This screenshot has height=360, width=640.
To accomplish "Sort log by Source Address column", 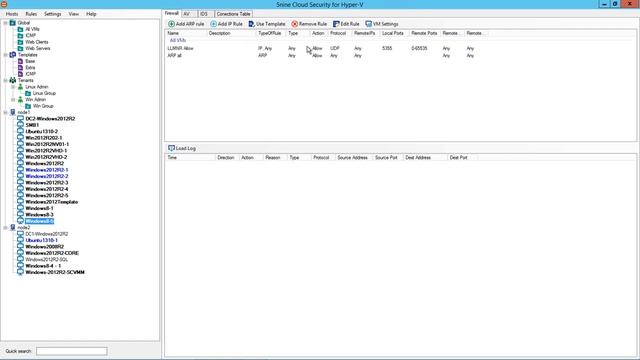I will pos(353,158).
